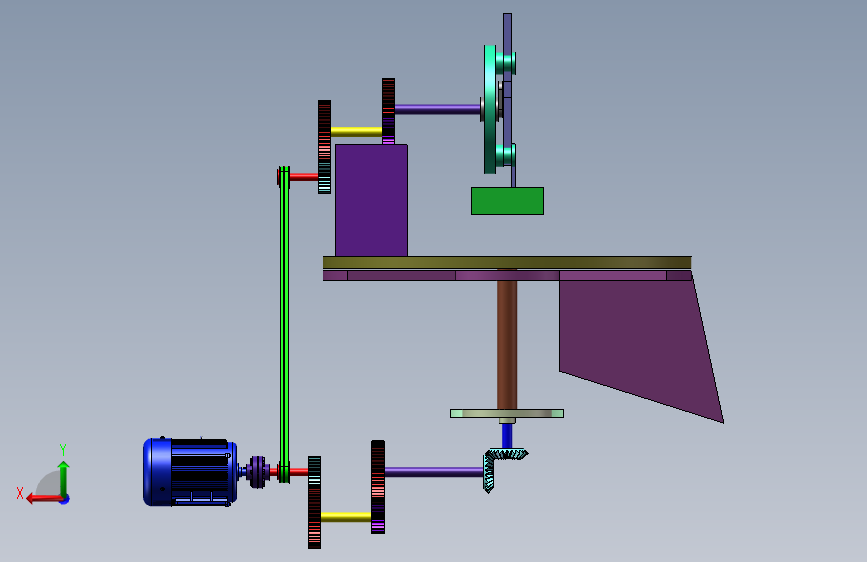Screen dimensions: 867x562
Task: Select the green rectangular block
Action: coord(508,201)
